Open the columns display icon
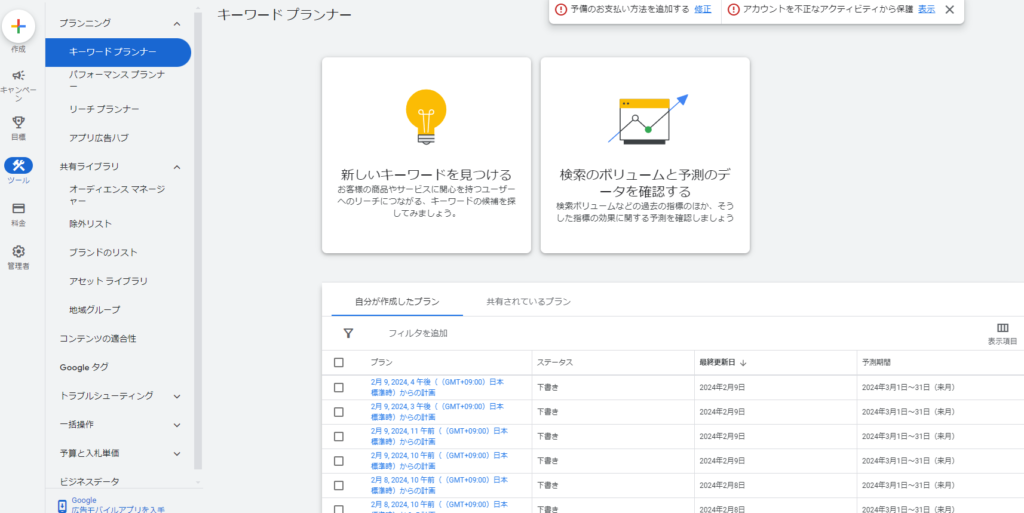The height and width of the screenshot is (513, 1024). click(1002, 328)
